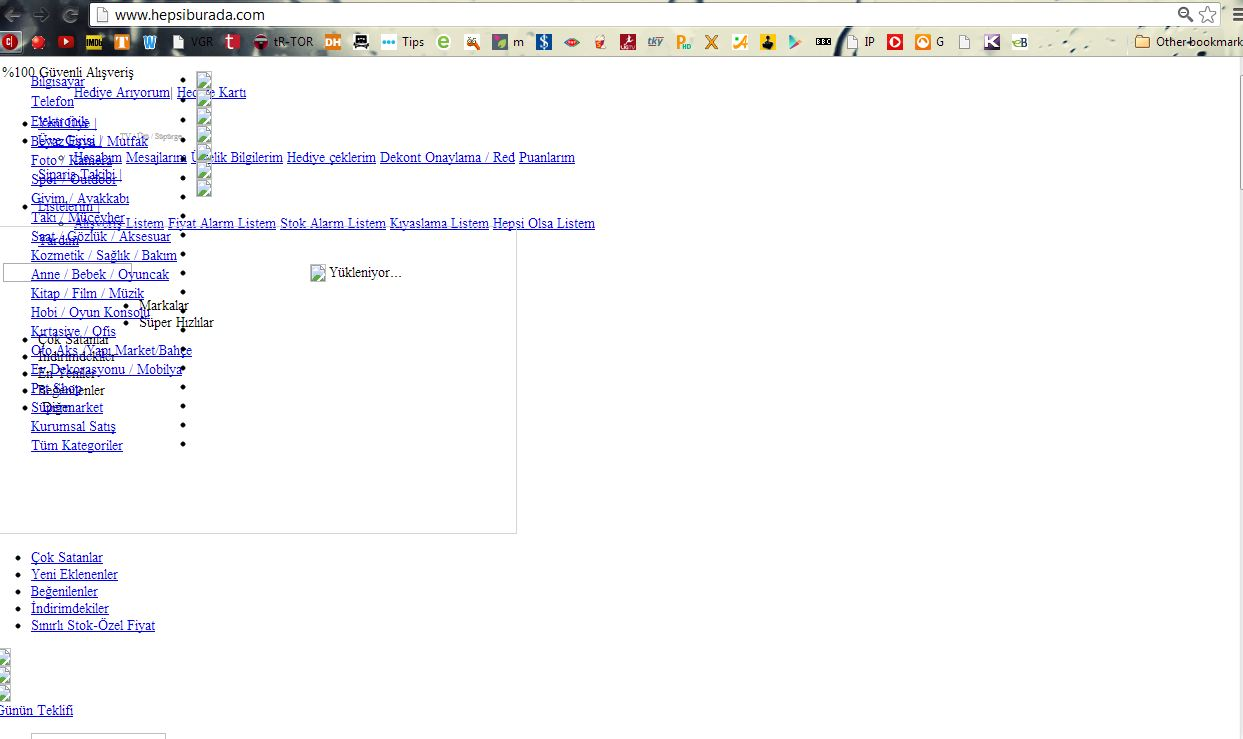Screen dimensions: 1243x739
Task: Focus the hepsiburada.com address bar
Action: point(640,15)
